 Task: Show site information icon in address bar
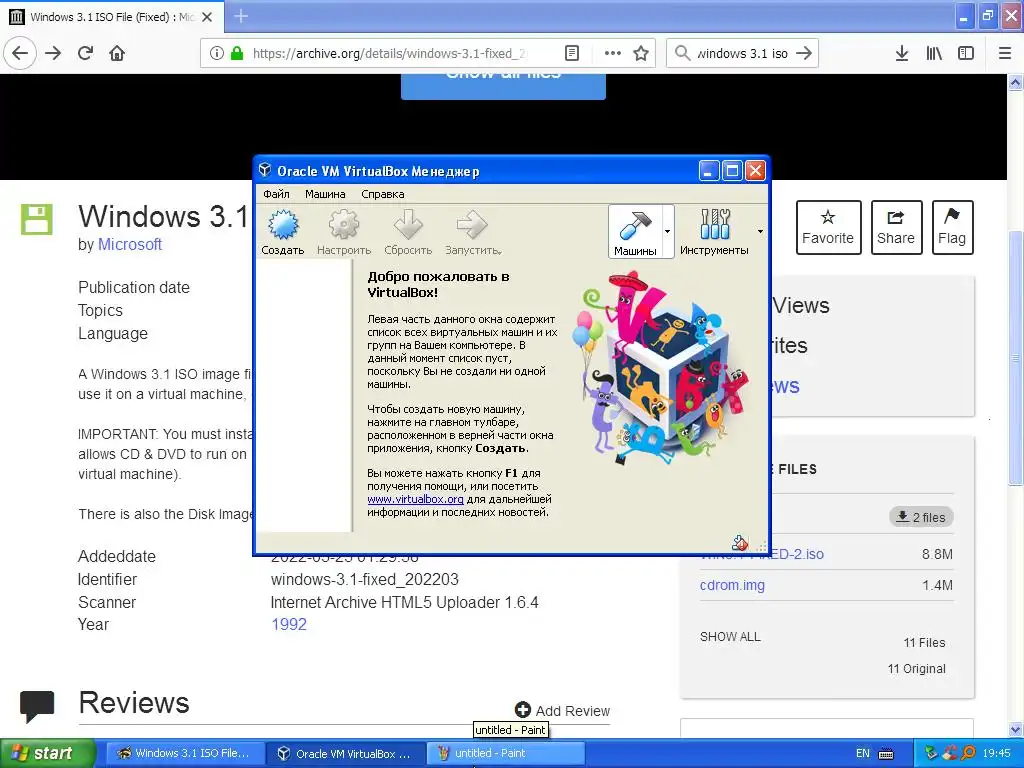pyautogui.click(x=216, y=53)
